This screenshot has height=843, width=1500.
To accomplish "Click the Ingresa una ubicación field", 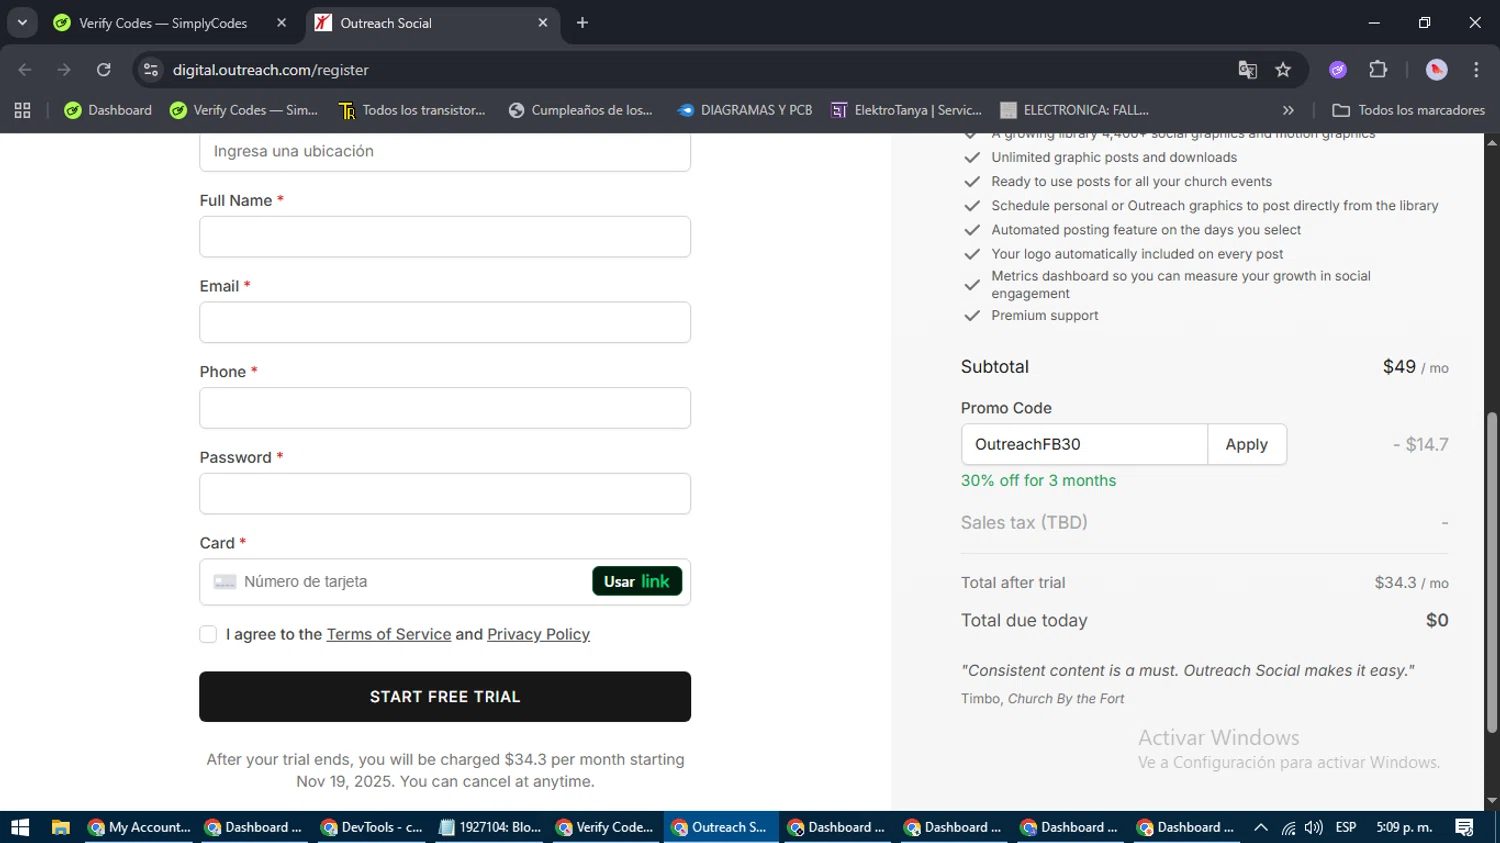I will click(445, 152).
